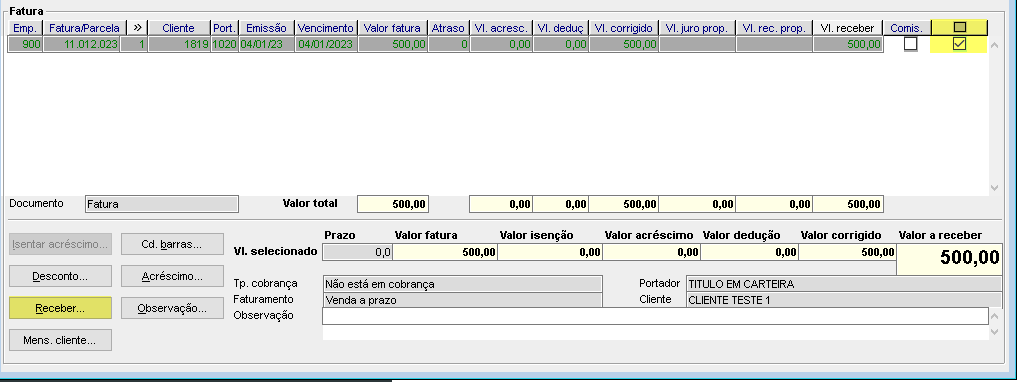This screenshot has width=1017, height=382.
Task: Click the Vl. corrigido column header
Action: point(624,28)
